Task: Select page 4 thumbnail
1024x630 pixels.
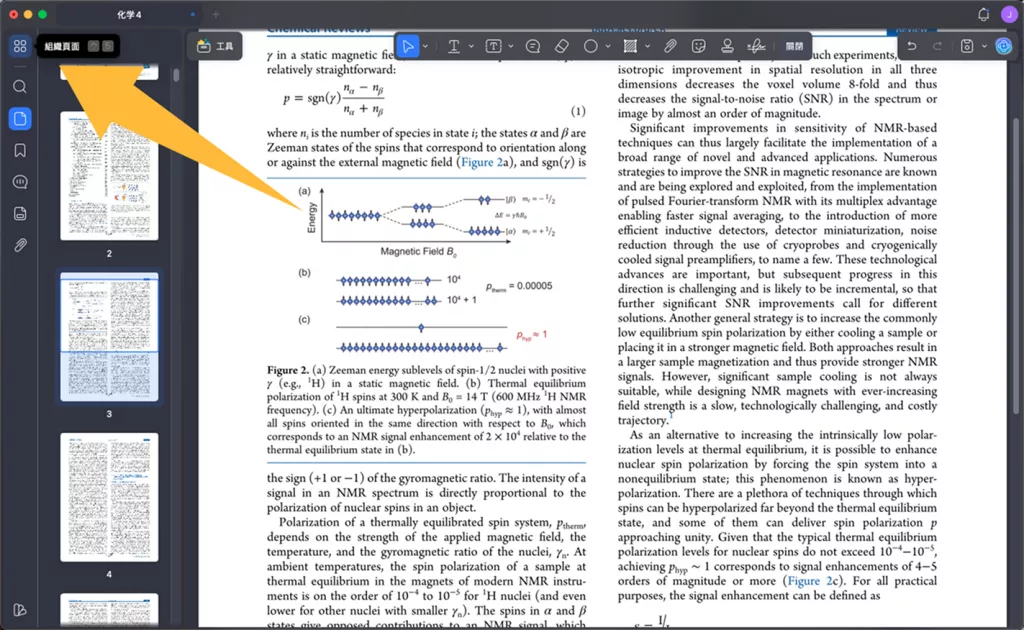Action: pos(109,497)
